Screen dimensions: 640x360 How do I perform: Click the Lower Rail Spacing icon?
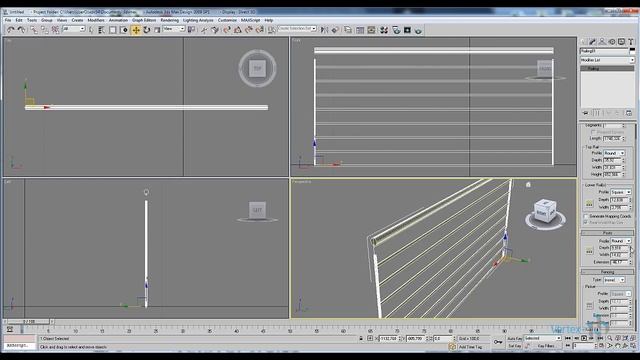click(589, 203)
